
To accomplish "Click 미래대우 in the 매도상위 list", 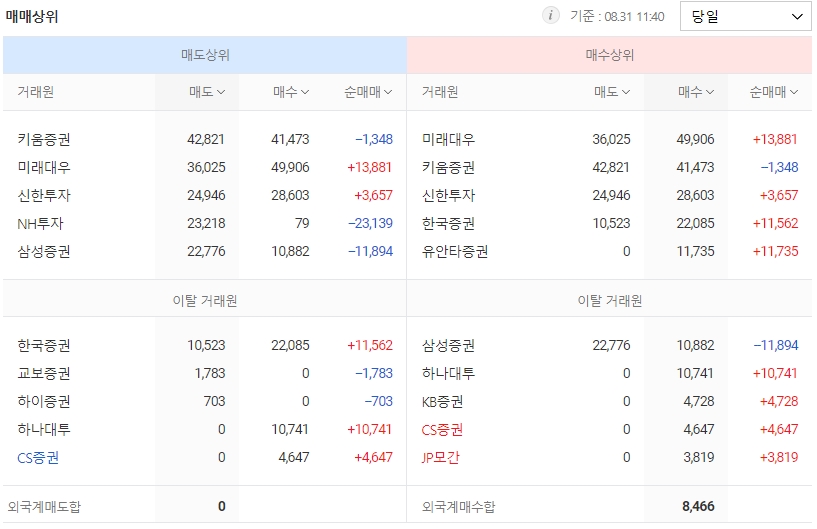I will tap(44, 167).
